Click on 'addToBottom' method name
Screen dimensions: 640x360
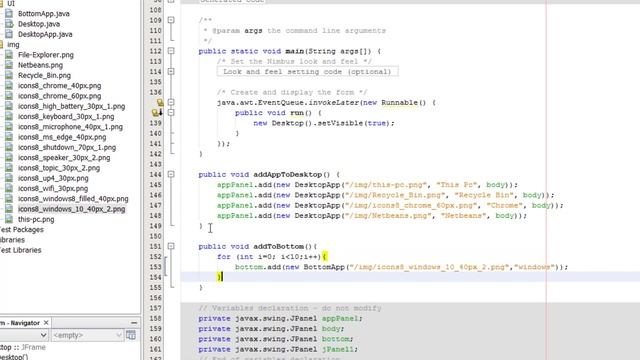pyautogui.click(x=278, y=247)
